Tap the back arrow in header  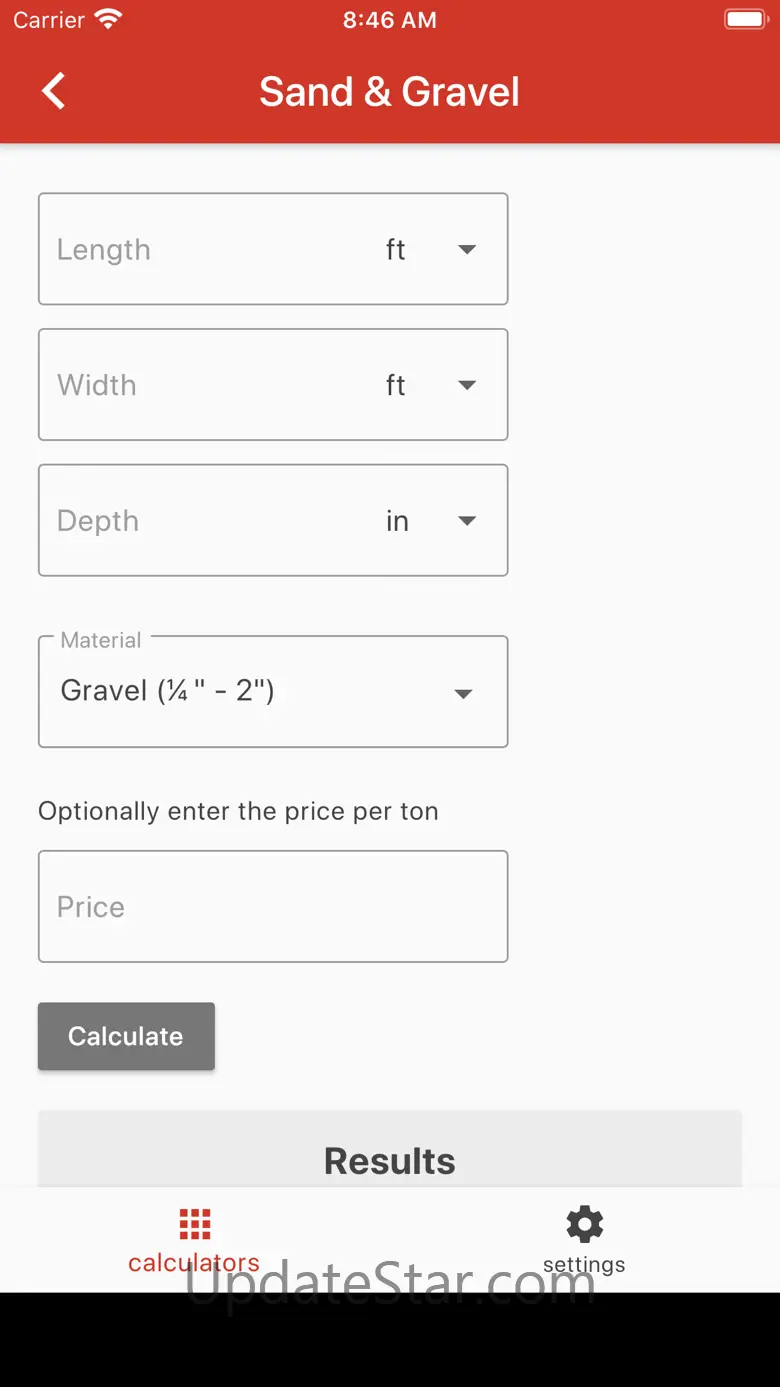(x=54, y=91)
